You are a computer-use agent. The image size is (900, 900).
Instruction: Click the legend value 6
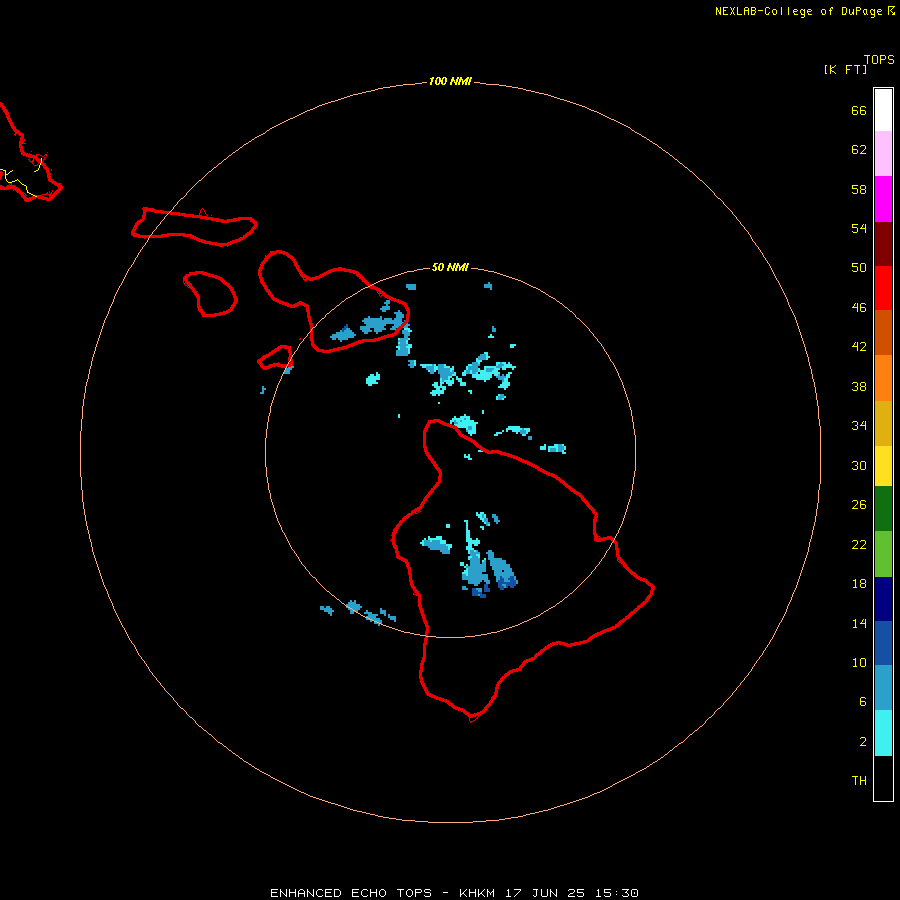pyautogui.click(x=862, y=702)
